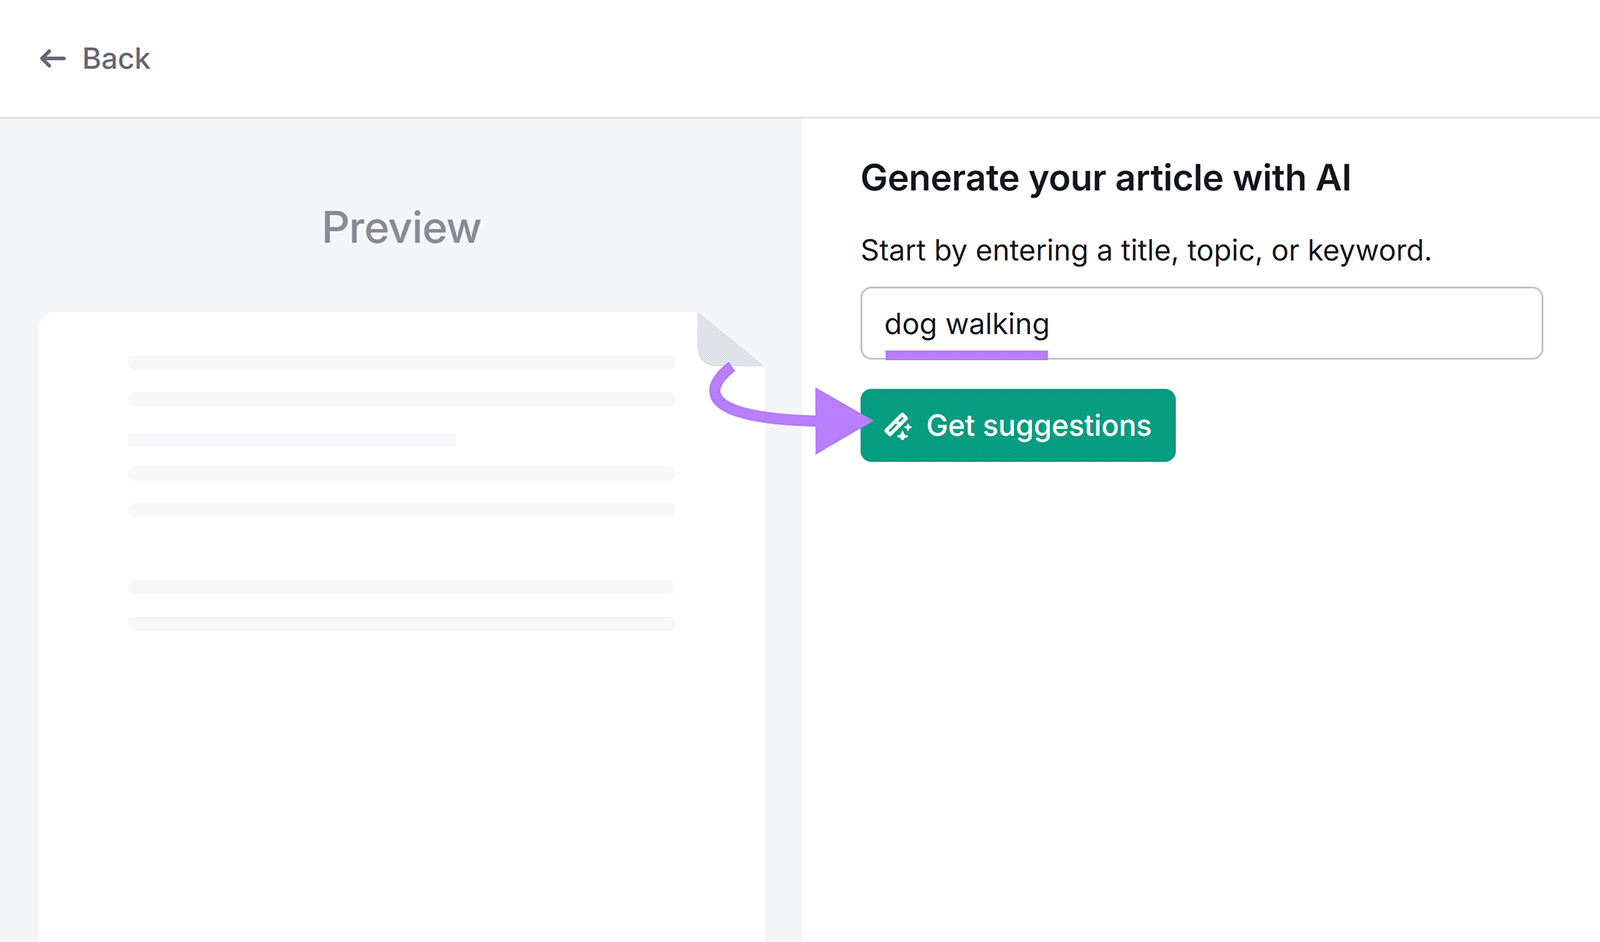This screenshot has width=1600, height=942.
Task: Click inside the dog walking input field
Action: (1200, 323)
